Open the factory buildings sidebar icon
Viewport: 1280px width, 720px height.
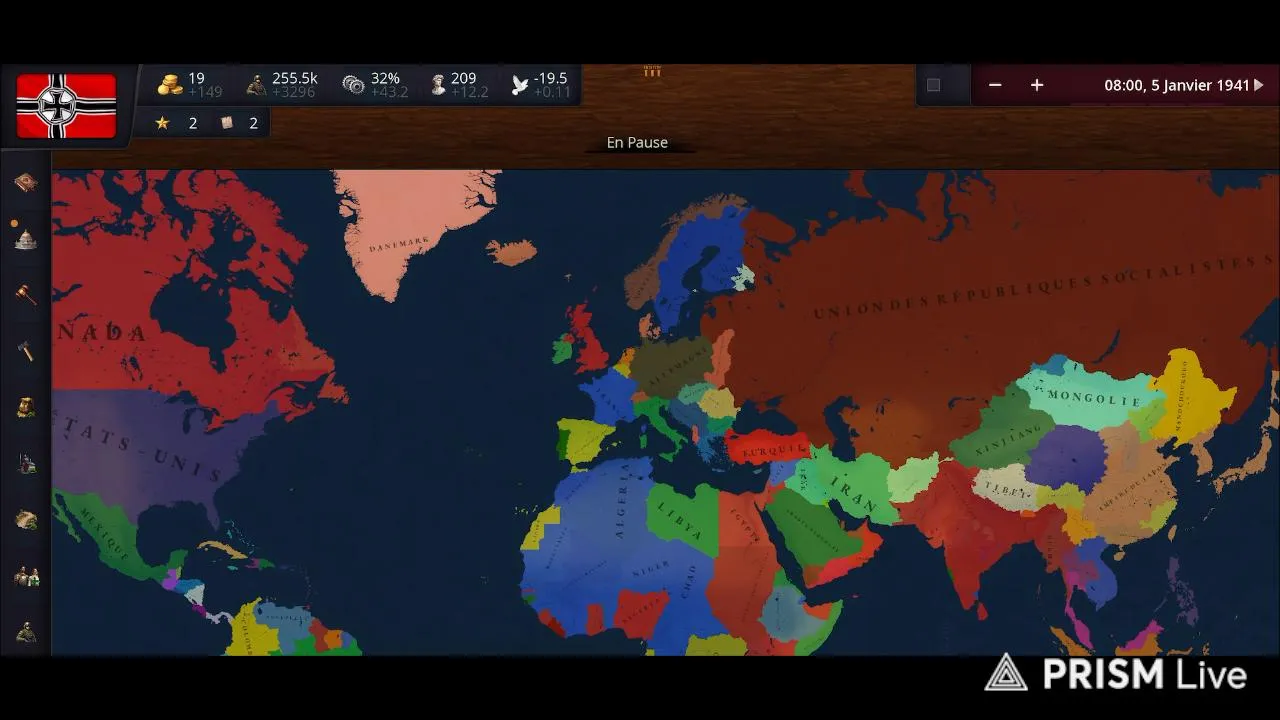[26, 463]
